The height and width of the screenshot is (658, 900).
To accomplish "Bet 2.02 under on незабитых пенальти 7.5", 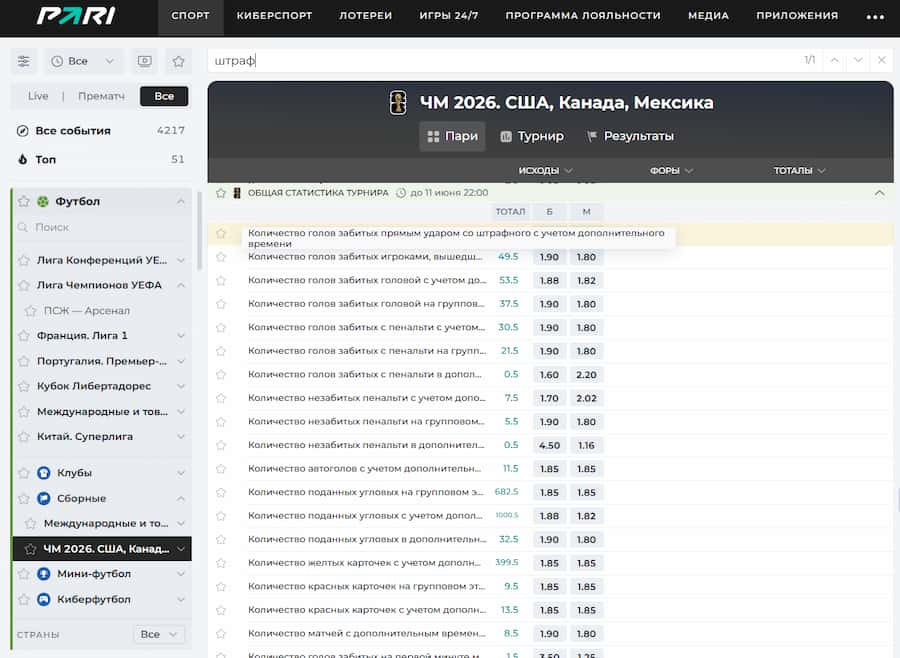I will tap(586, 398).
